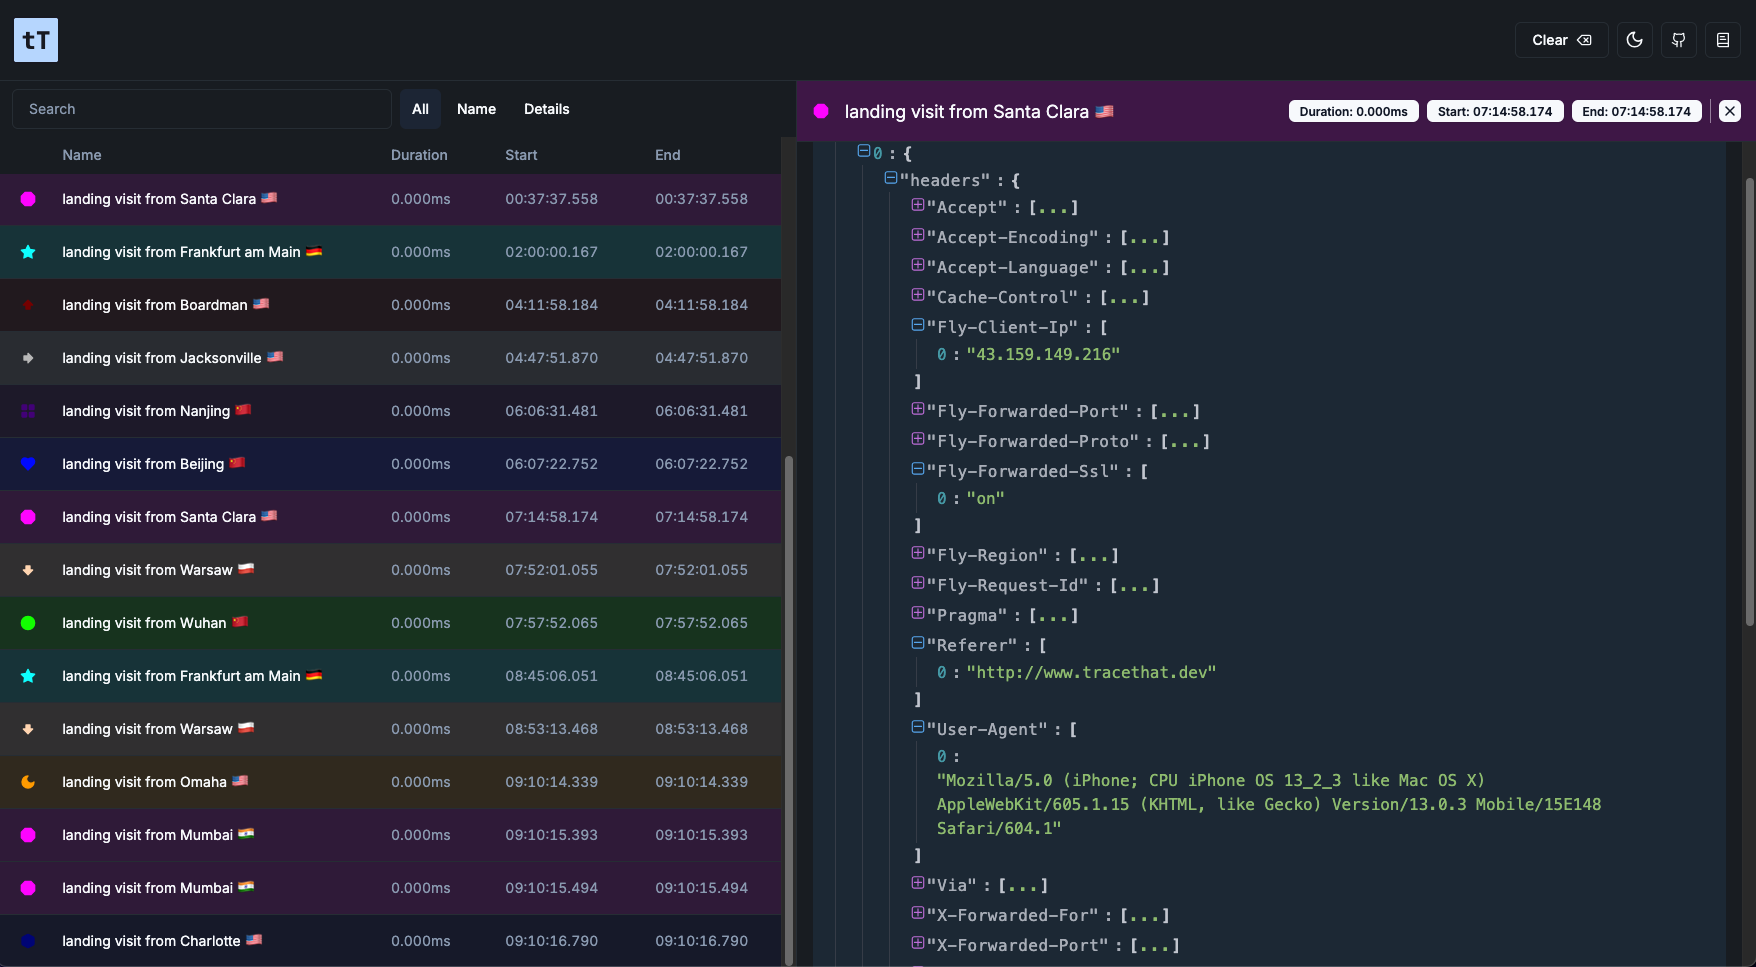Expand the "Fly-Region" node
The width and height of the screenshot is (1756, 967).
coord(918,553)
